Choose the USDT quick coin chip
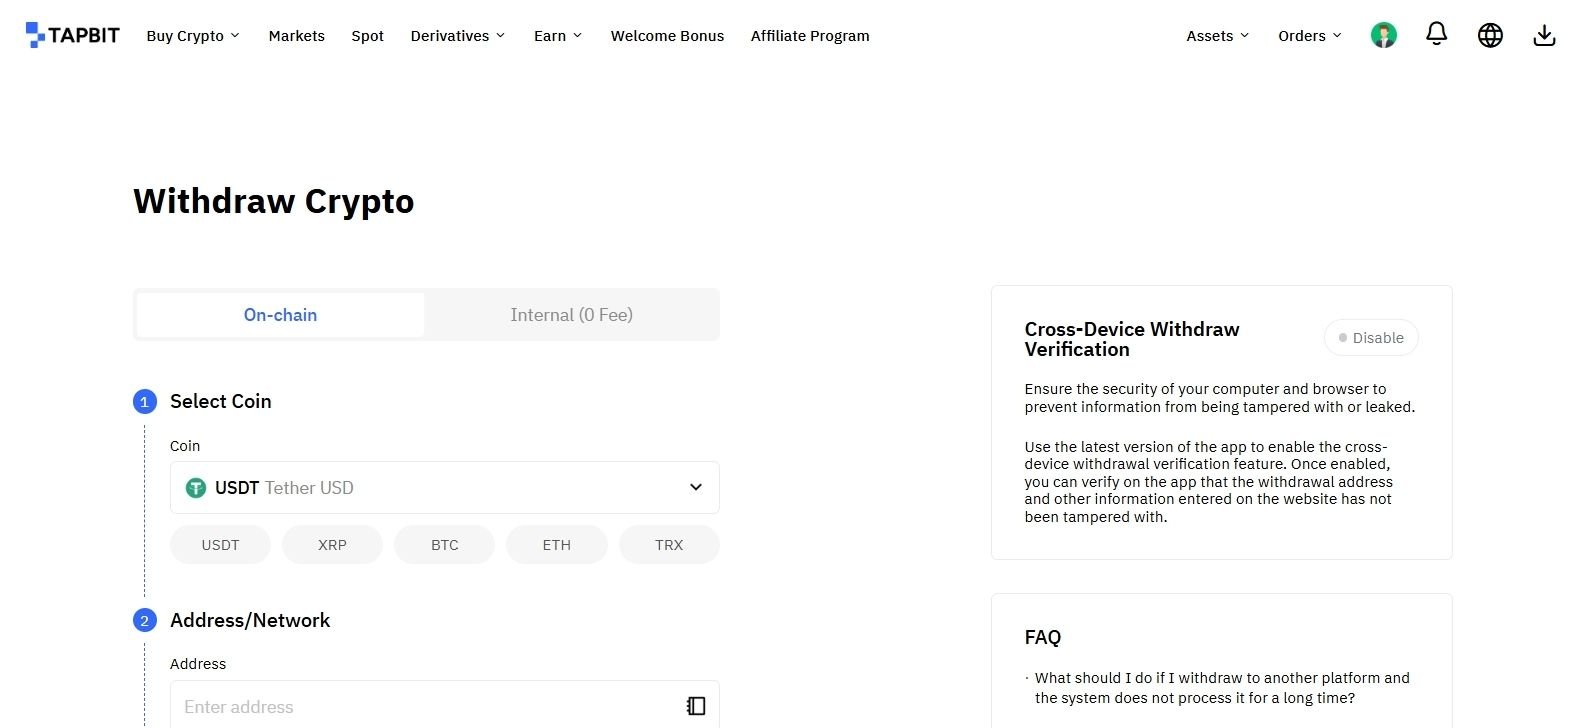Screen dimensions: 1579x728 pyautogui.click(x=220, y=545)
